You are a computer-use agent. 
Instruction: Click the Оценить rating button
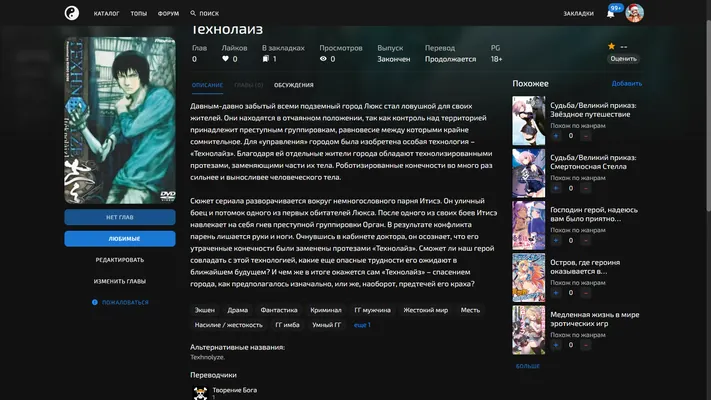coord(623,59)
